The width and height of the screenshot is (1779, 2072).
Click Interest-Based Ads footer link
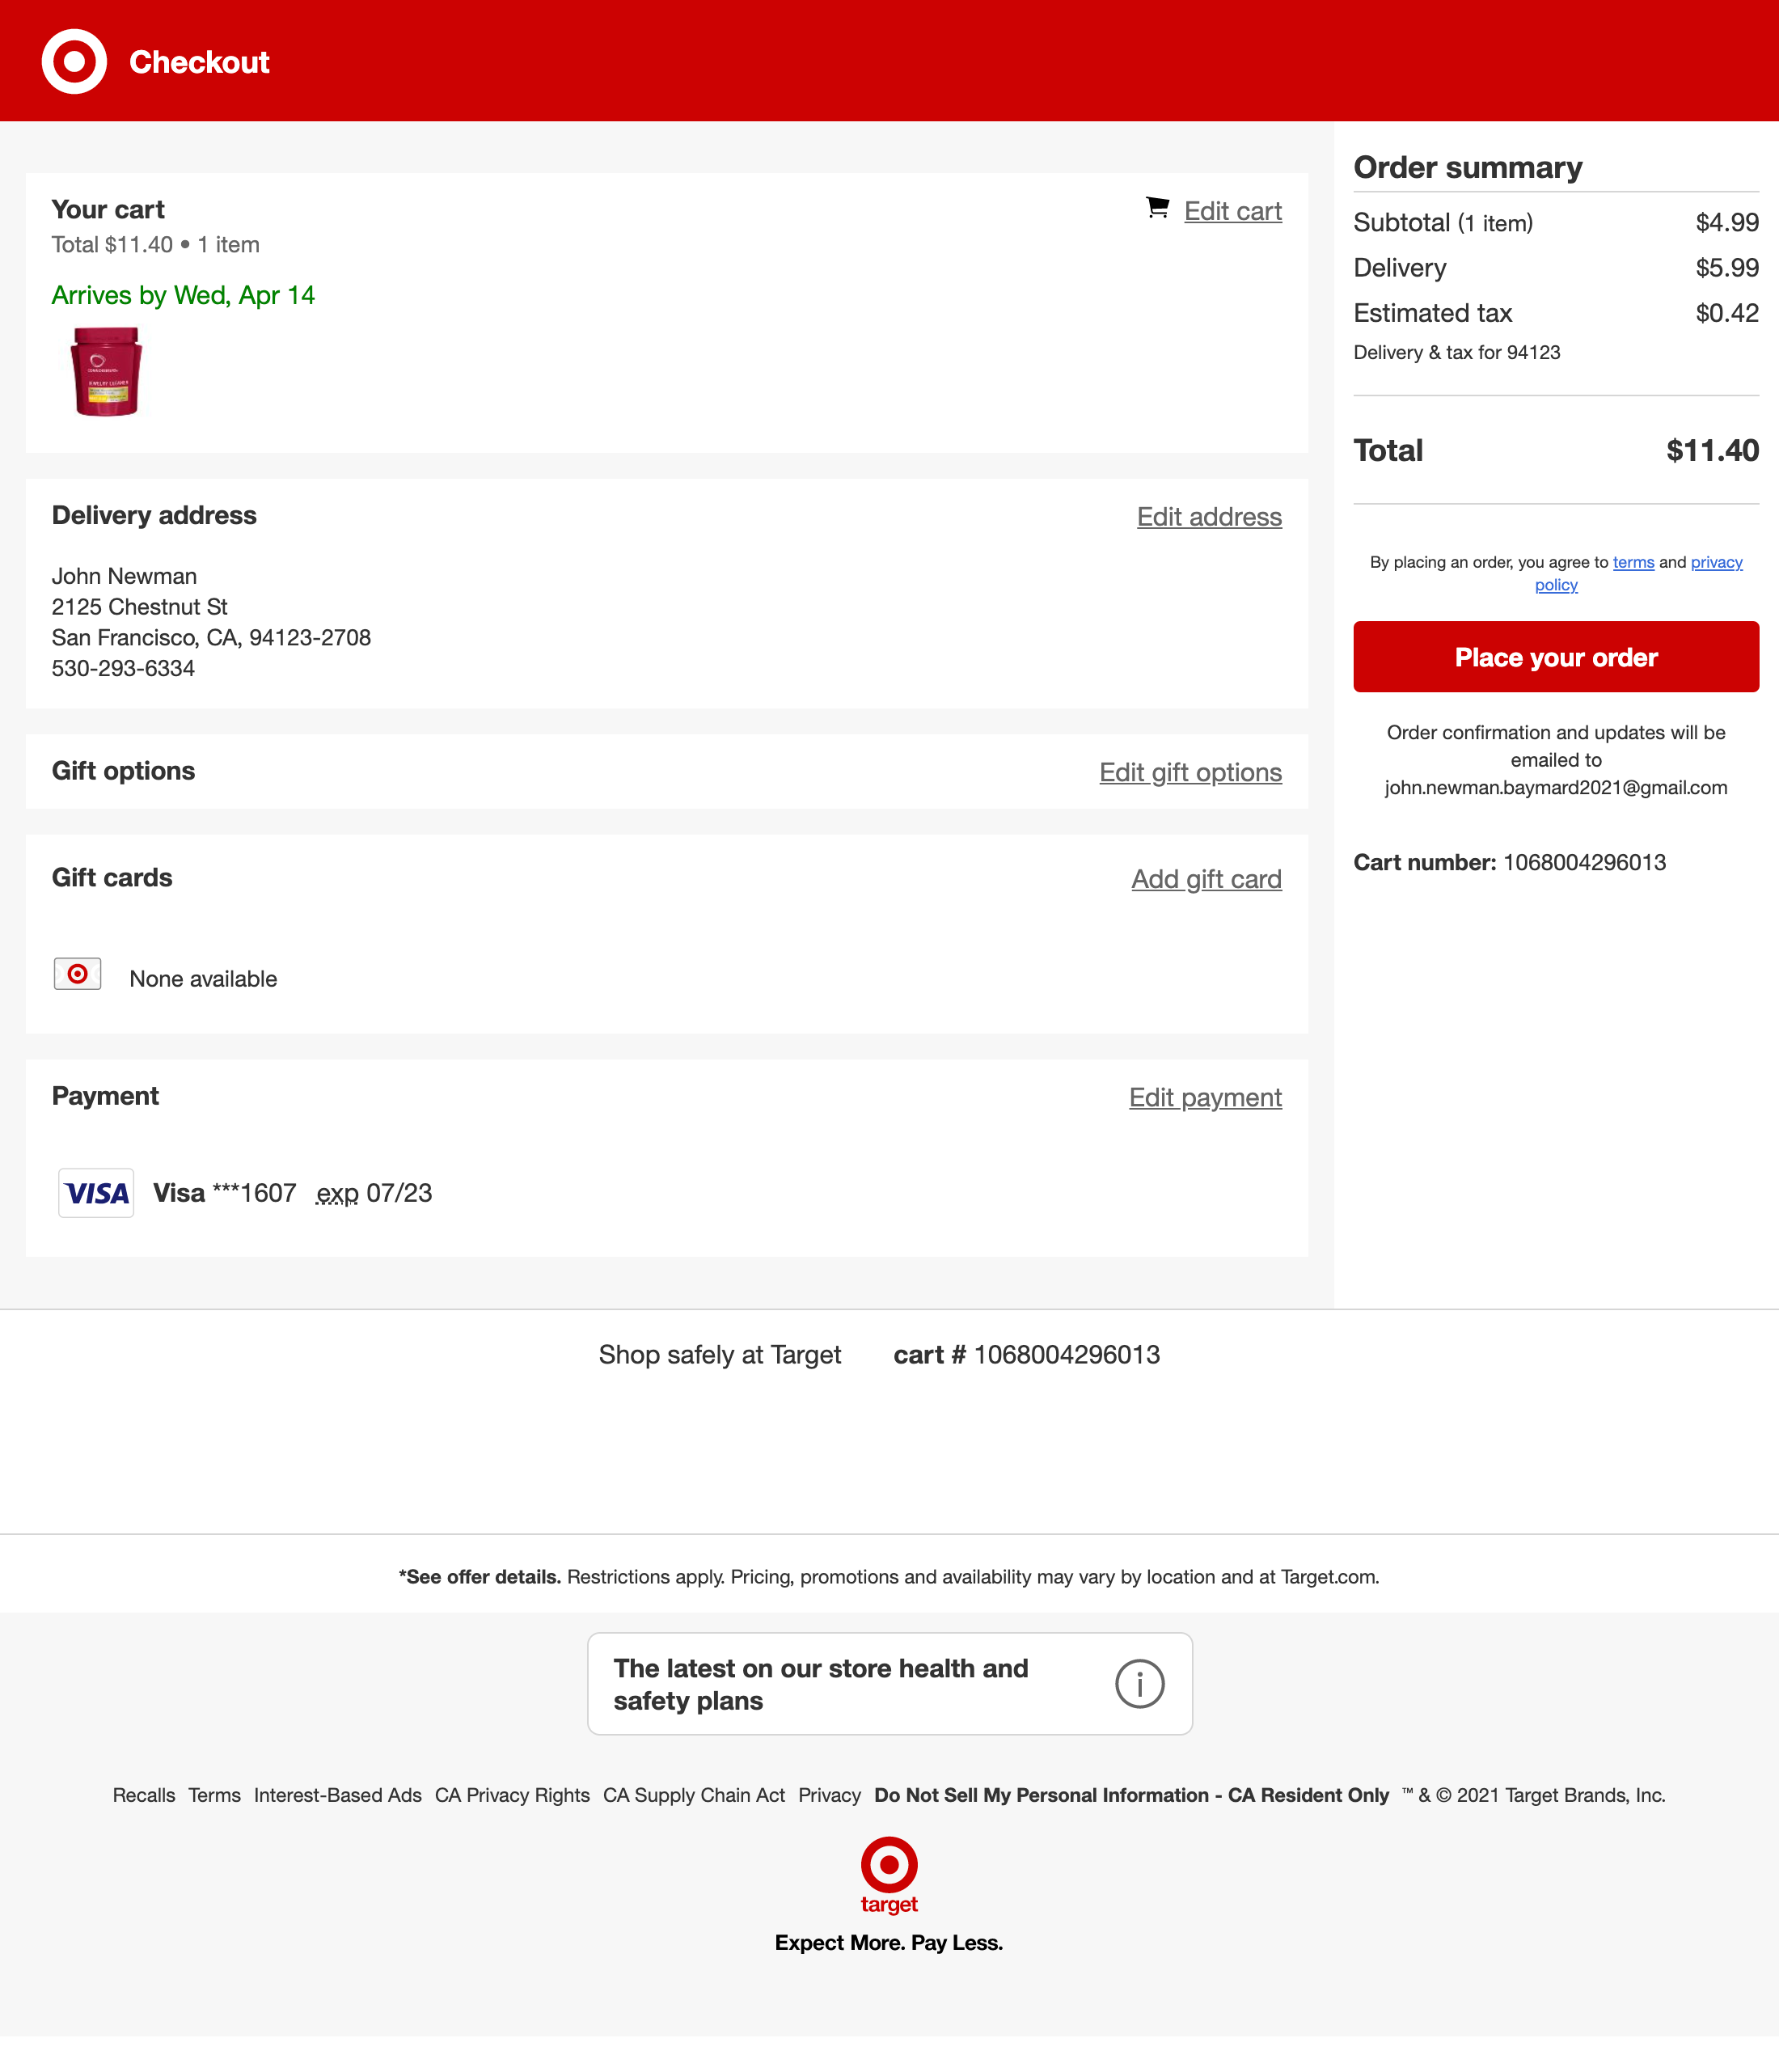pos(337,1795)
